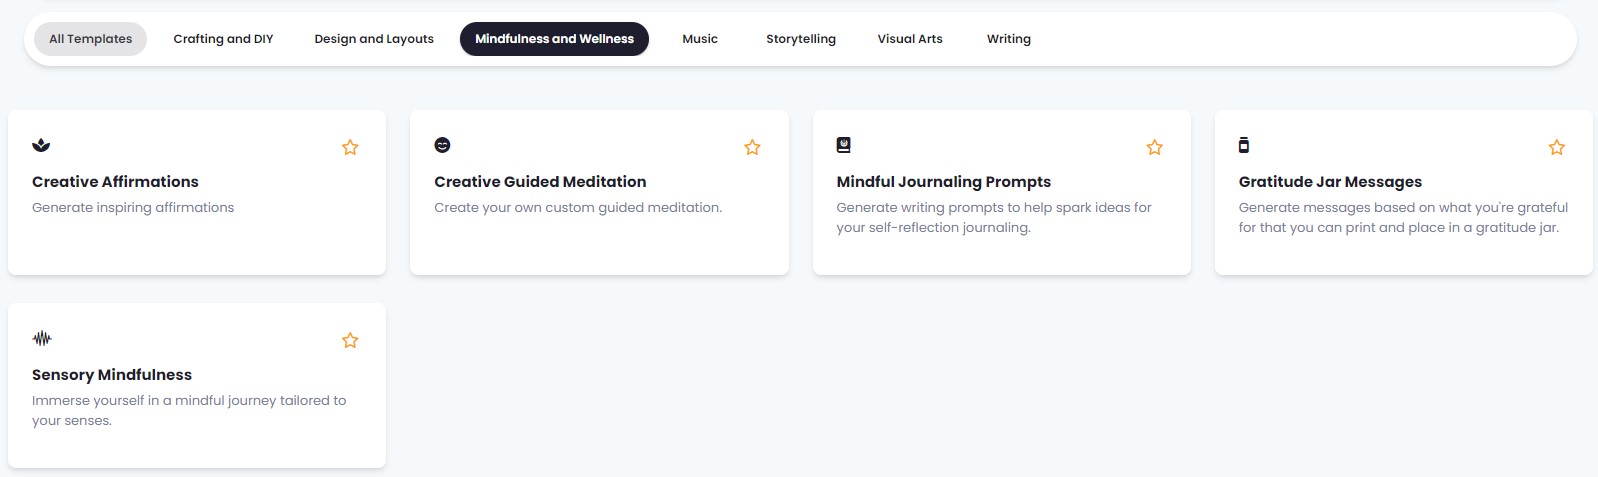
Task: Click the journal book icon on Mindful Journaling Prompts
Action: [843, 145]
